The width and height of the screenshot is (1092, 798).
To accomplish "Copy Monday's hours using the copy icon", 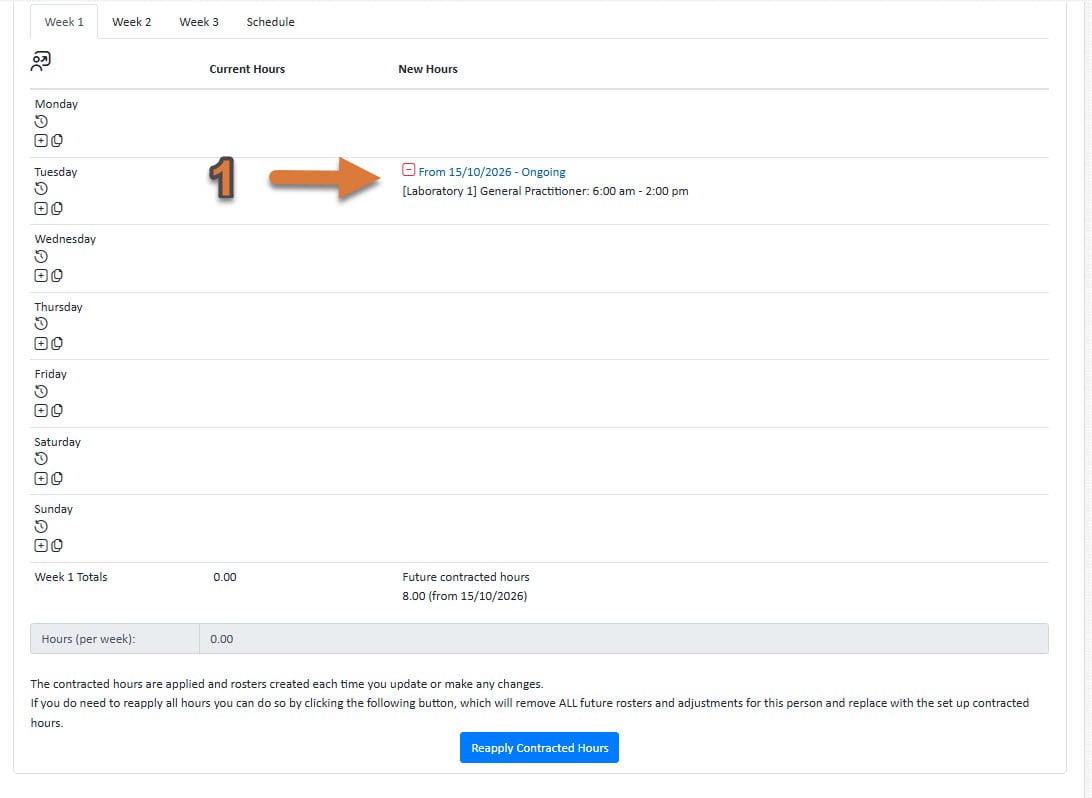I will (57, 141).
